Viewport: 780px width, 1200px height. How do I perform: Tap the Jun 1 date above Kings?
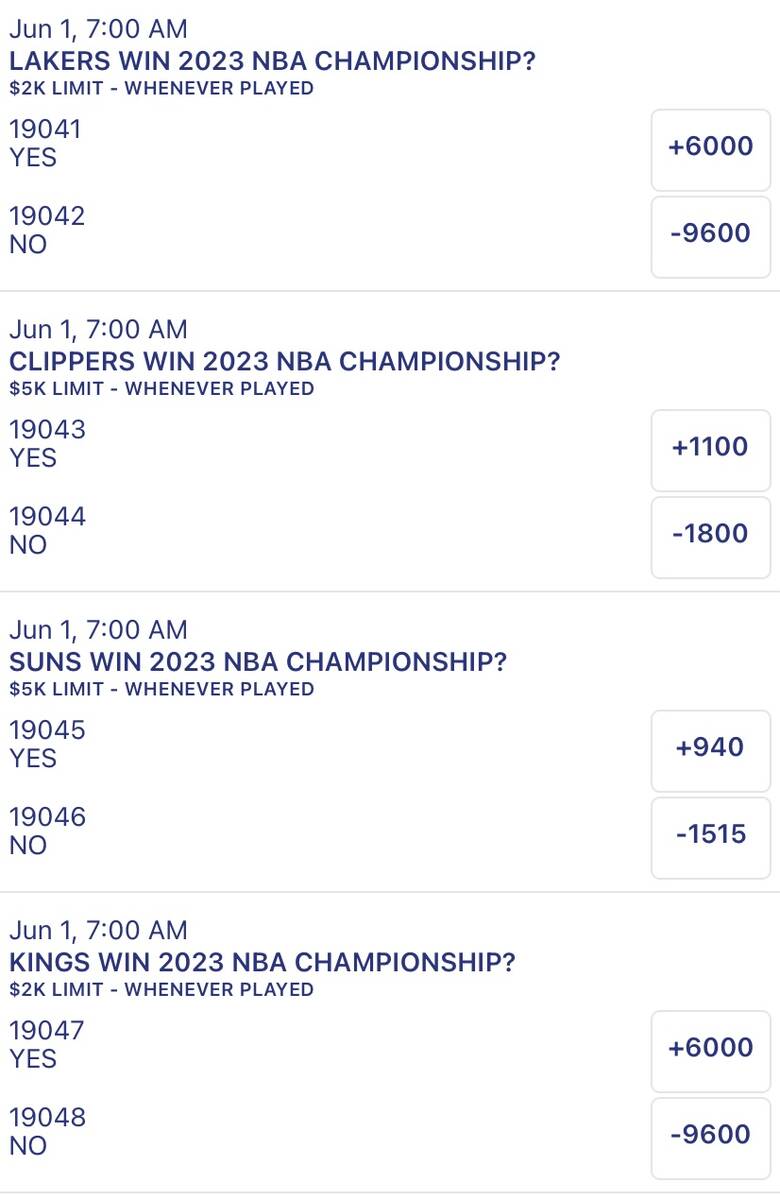[x=98, y=930]
